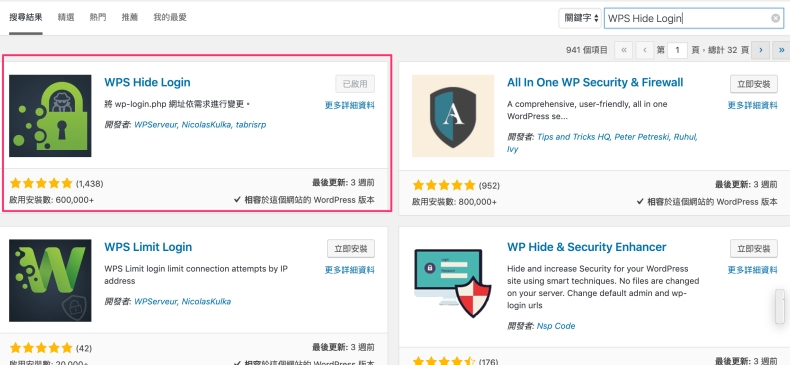Switch to the 熱門 tab
The height and width of the screenshot is (365, 790).
[x=98, y=17]
